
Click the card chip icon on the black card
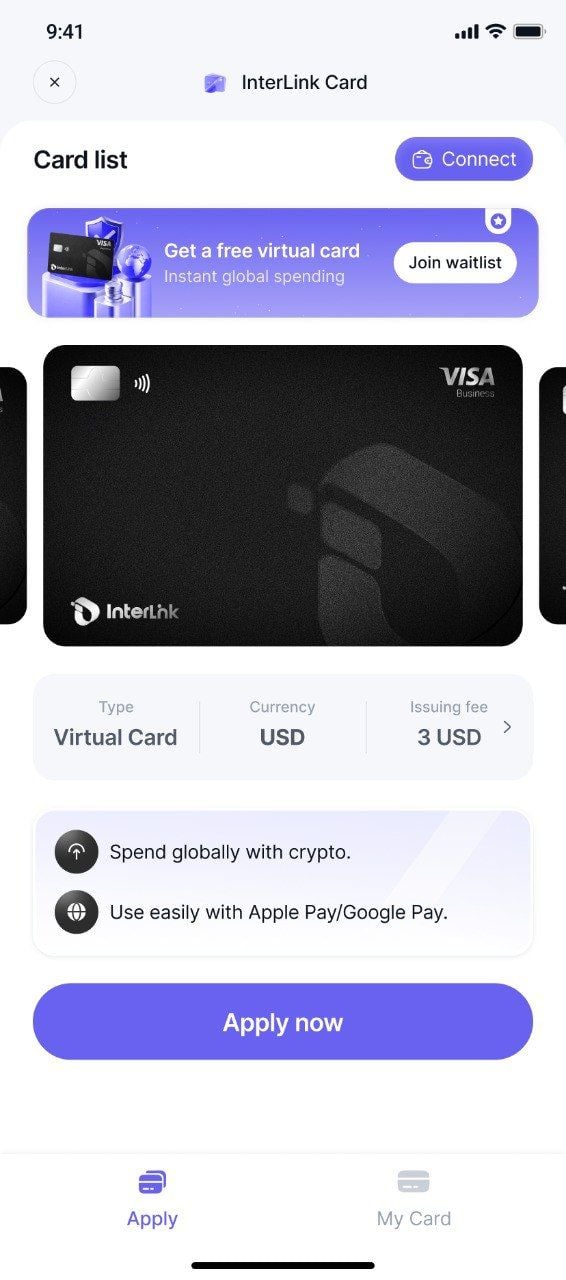(95, 383)
